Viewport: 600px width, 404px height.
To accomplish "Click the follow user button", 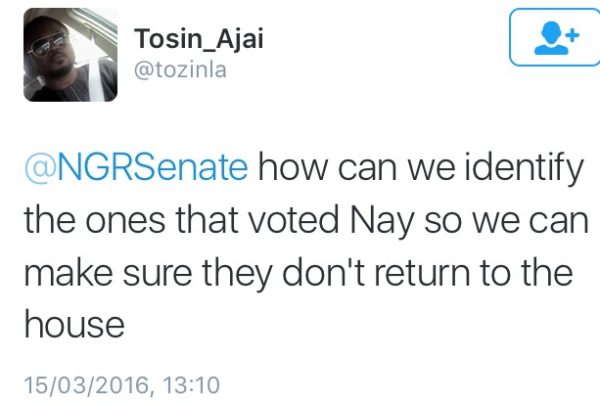I will (552, 38).
